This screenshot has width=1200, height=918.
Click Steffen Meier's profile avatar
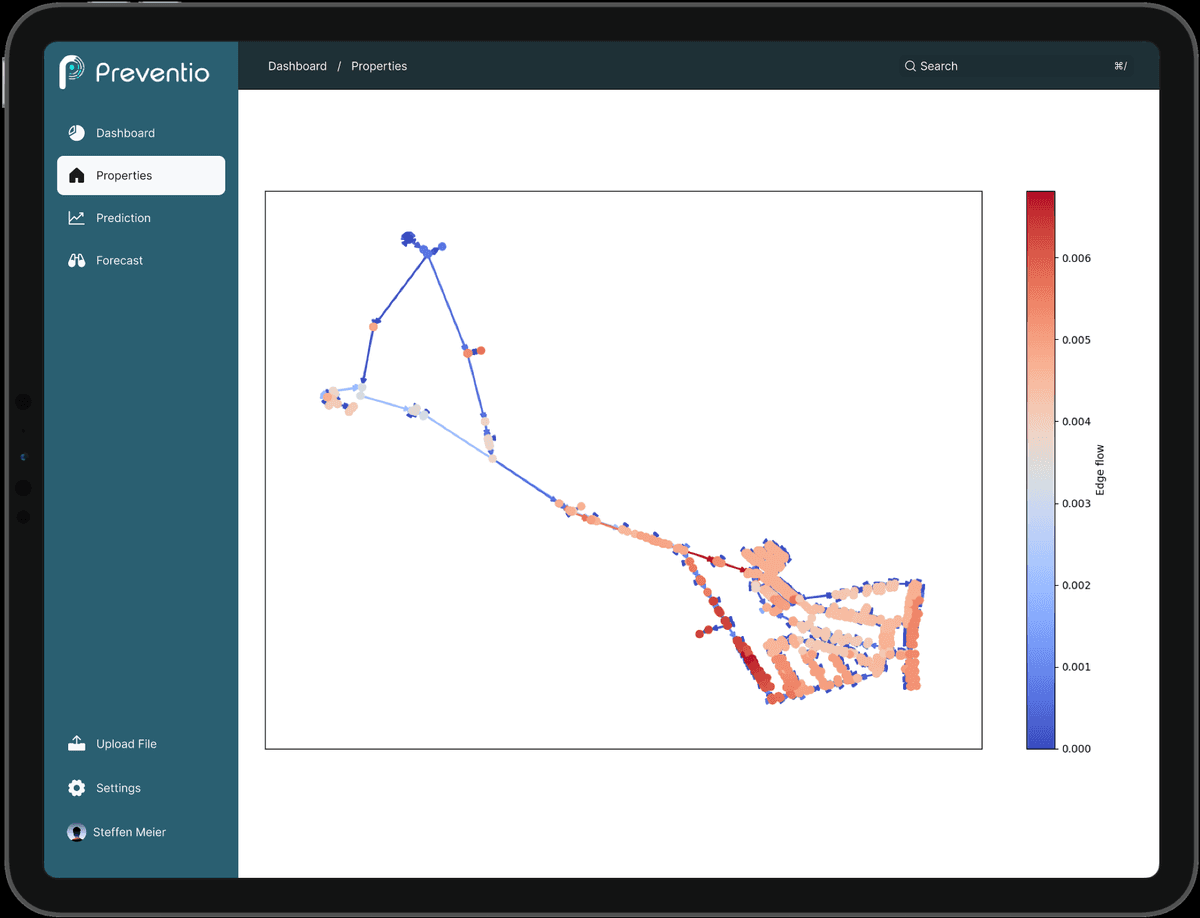click(76, 832)
